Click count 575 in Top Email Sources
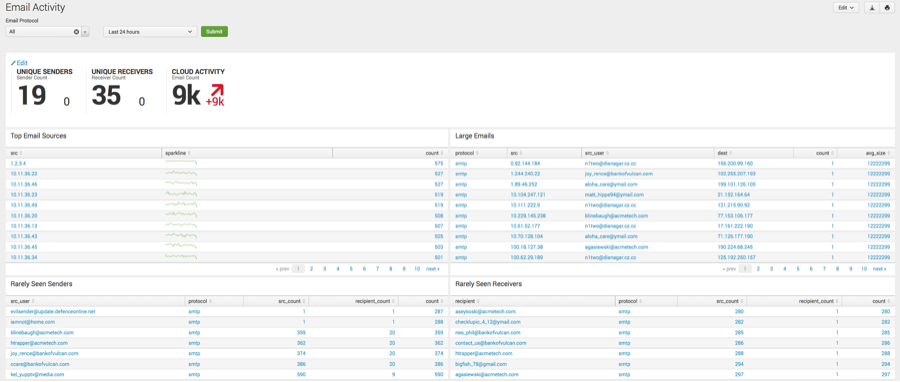Image resolution: width=900 pixels, height=382 pixels. [x=439, y=163]
